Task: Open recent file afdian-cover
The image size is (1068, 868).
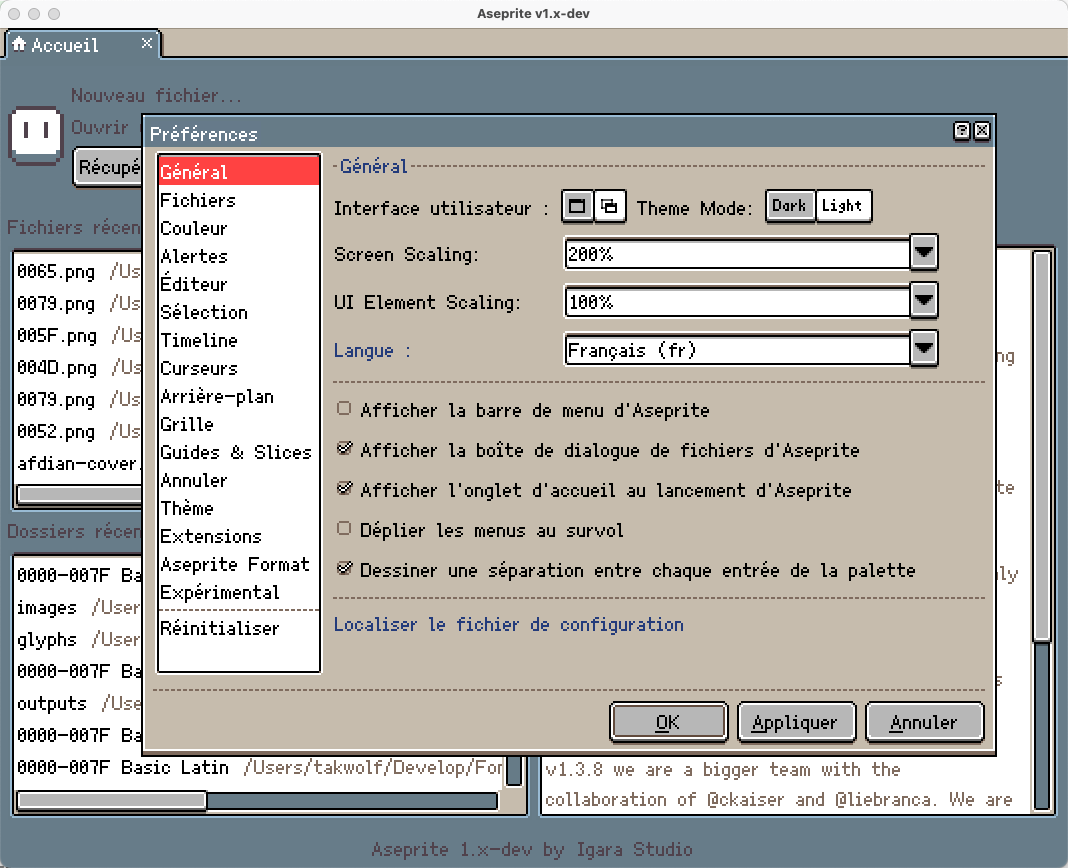Action: click(x=78, y=463)
